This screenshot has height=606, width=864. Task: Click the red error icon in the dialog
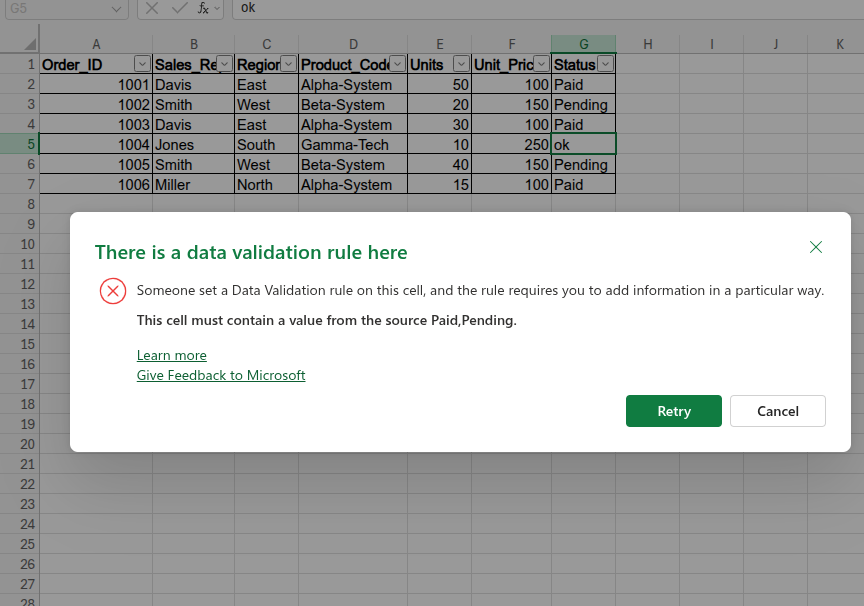point(112,291)
